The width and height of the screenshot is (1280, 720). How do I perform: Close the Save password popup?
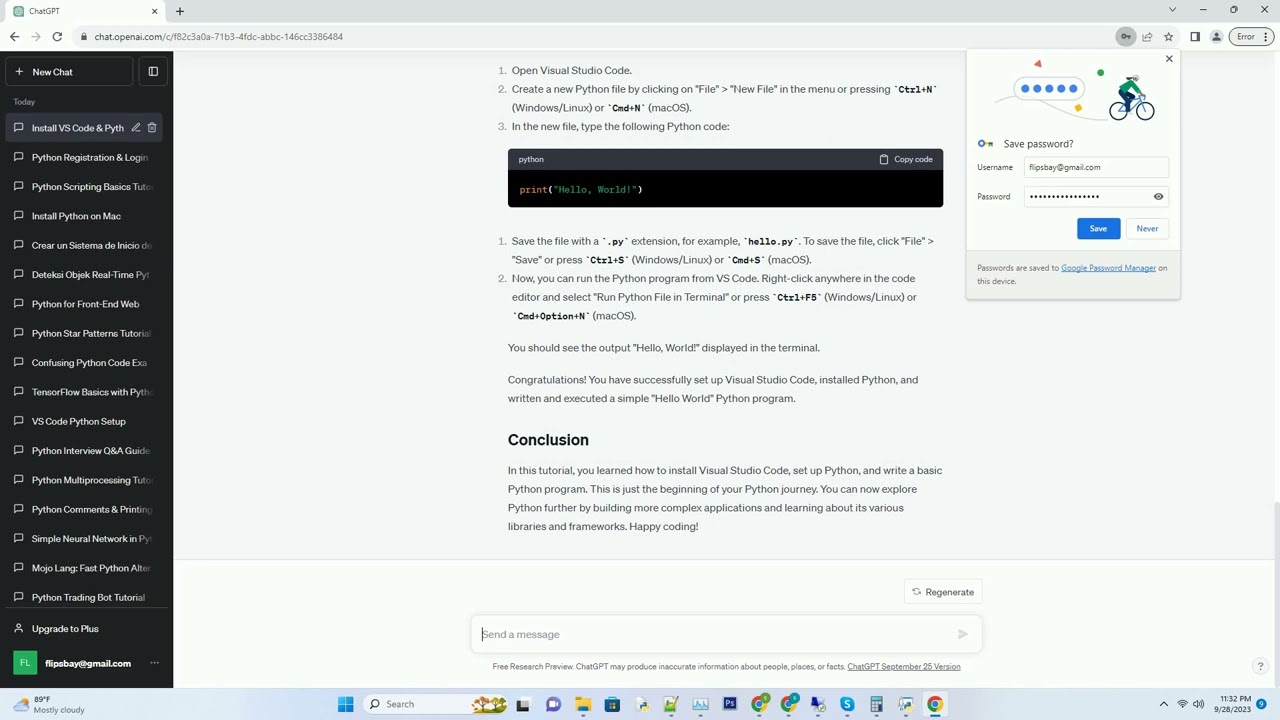pyautogui.click(x=1169, y=59)
